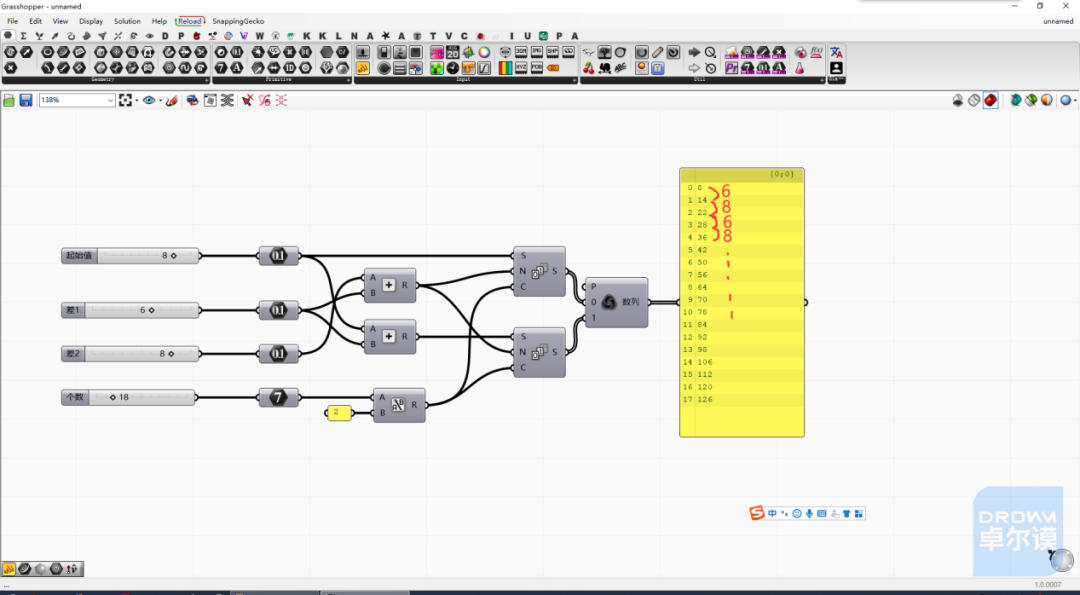The width and height of the screenshot is (1080, 595).
Task: Expand the preview eye dropdown arrow
Action: point(160,101)
